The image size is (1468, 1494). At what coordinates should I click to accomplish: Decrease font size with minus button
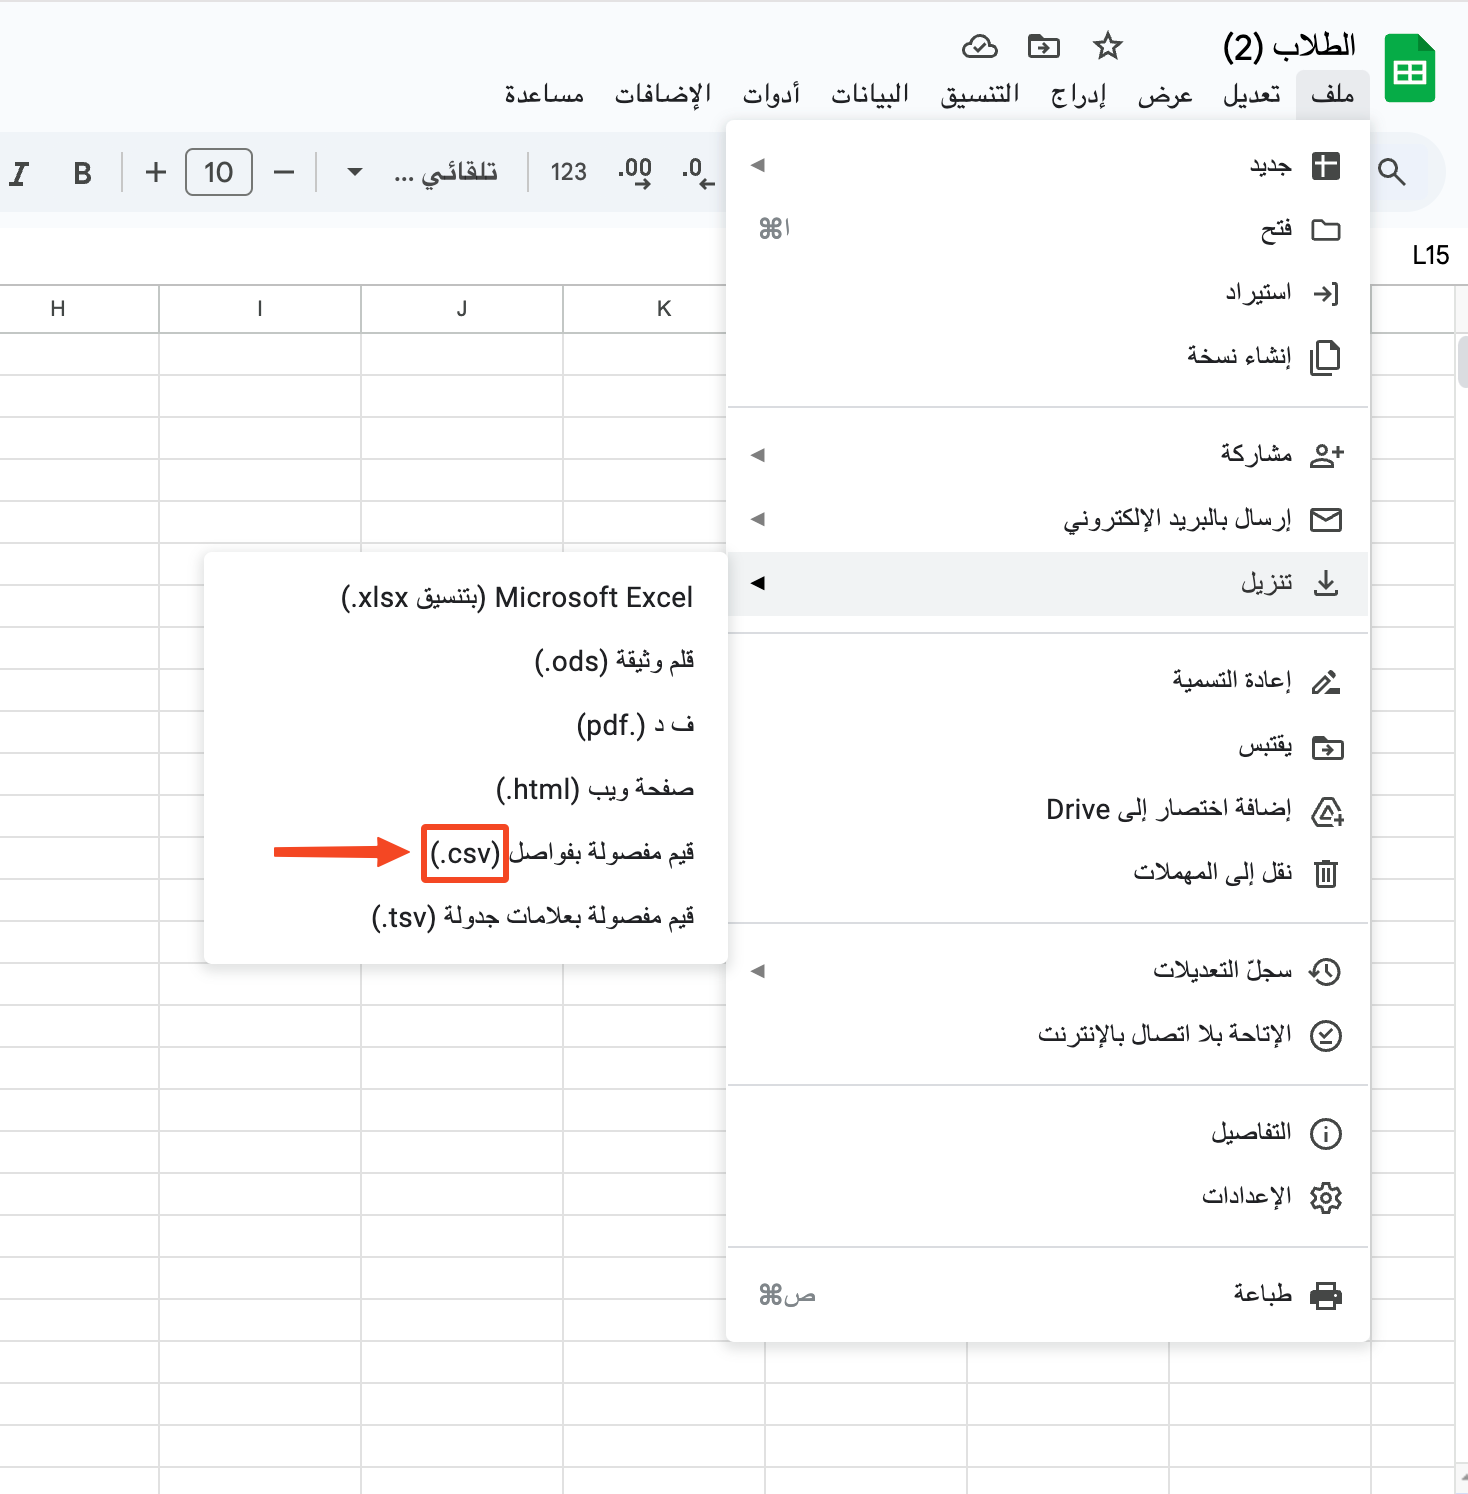tap(284, 172)
